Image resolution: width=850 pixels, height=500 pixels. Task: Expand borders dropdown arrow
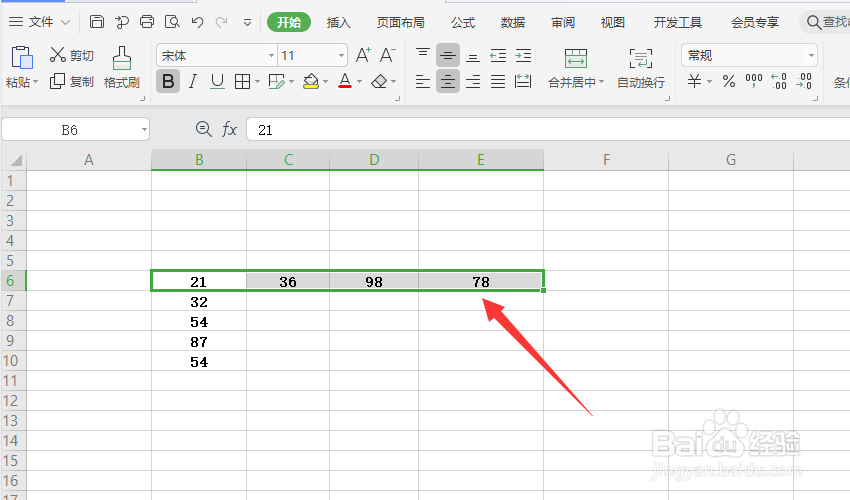[x=257, y=82]
